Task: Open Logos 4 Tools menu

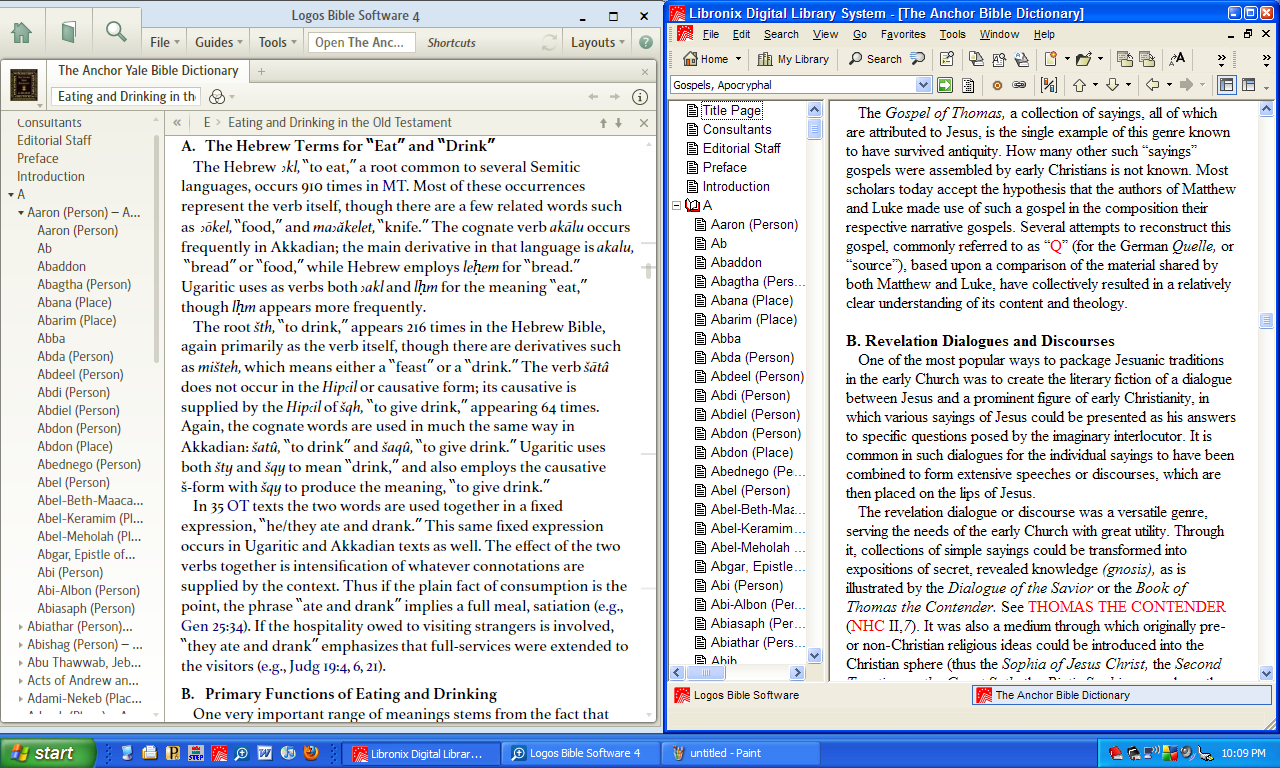Action: (277, 42)
